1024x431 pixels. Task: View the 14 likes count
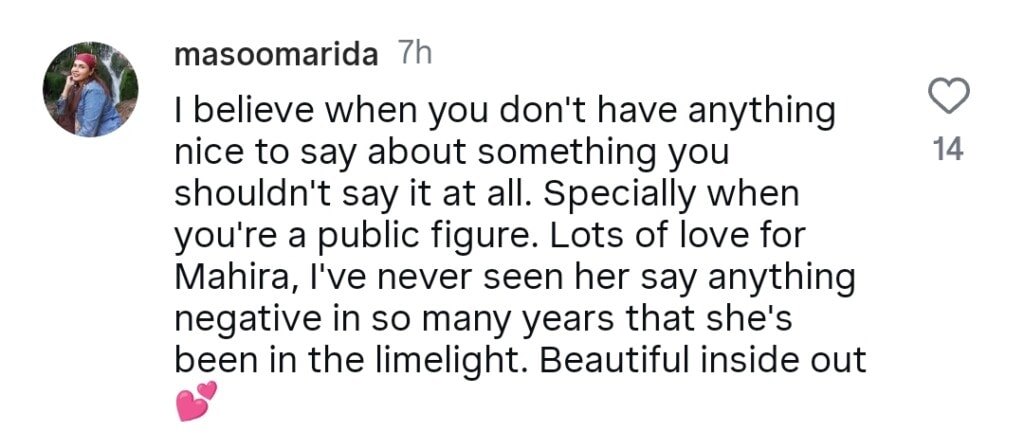[947, 150]
